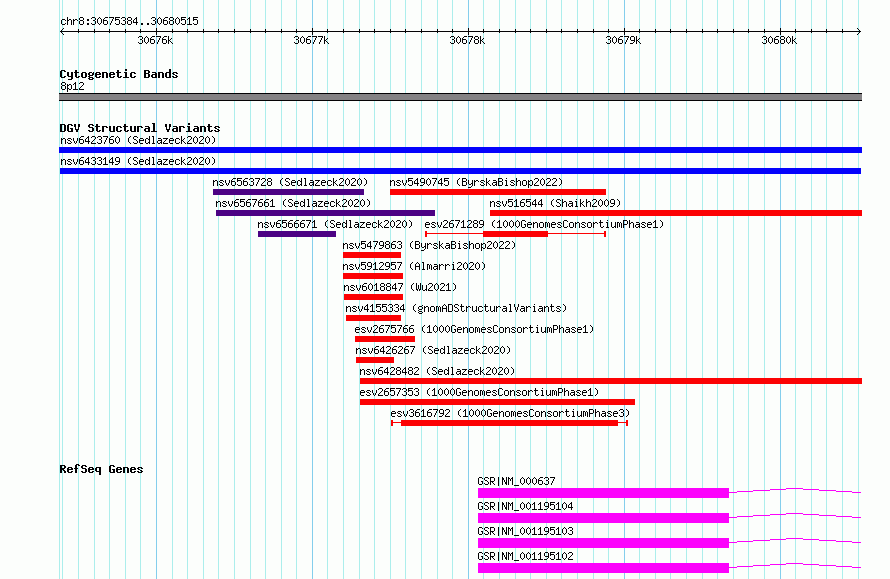Click the blue nsv6433149 variant bar
Viewport: 890px width, 579px height.
pyautogui.click(x=460, y=171)
